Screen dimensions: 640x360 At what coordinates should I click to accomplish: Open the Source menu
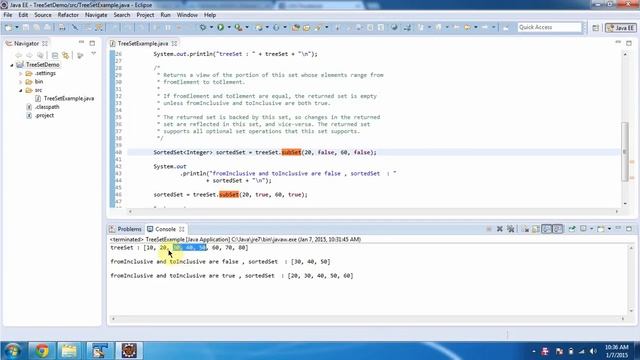(x=43, y=15)
